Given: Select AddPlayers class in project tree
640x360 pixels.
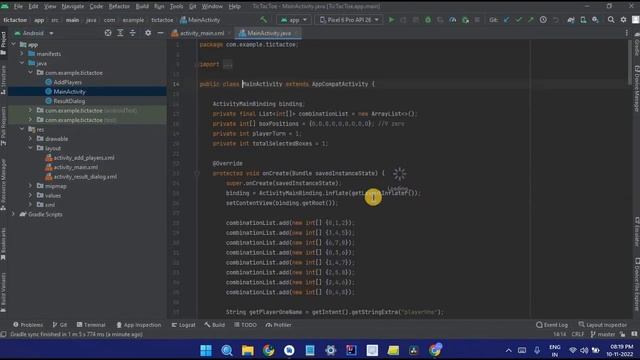Looking at the screenshot, I should (x=67, y=82).
